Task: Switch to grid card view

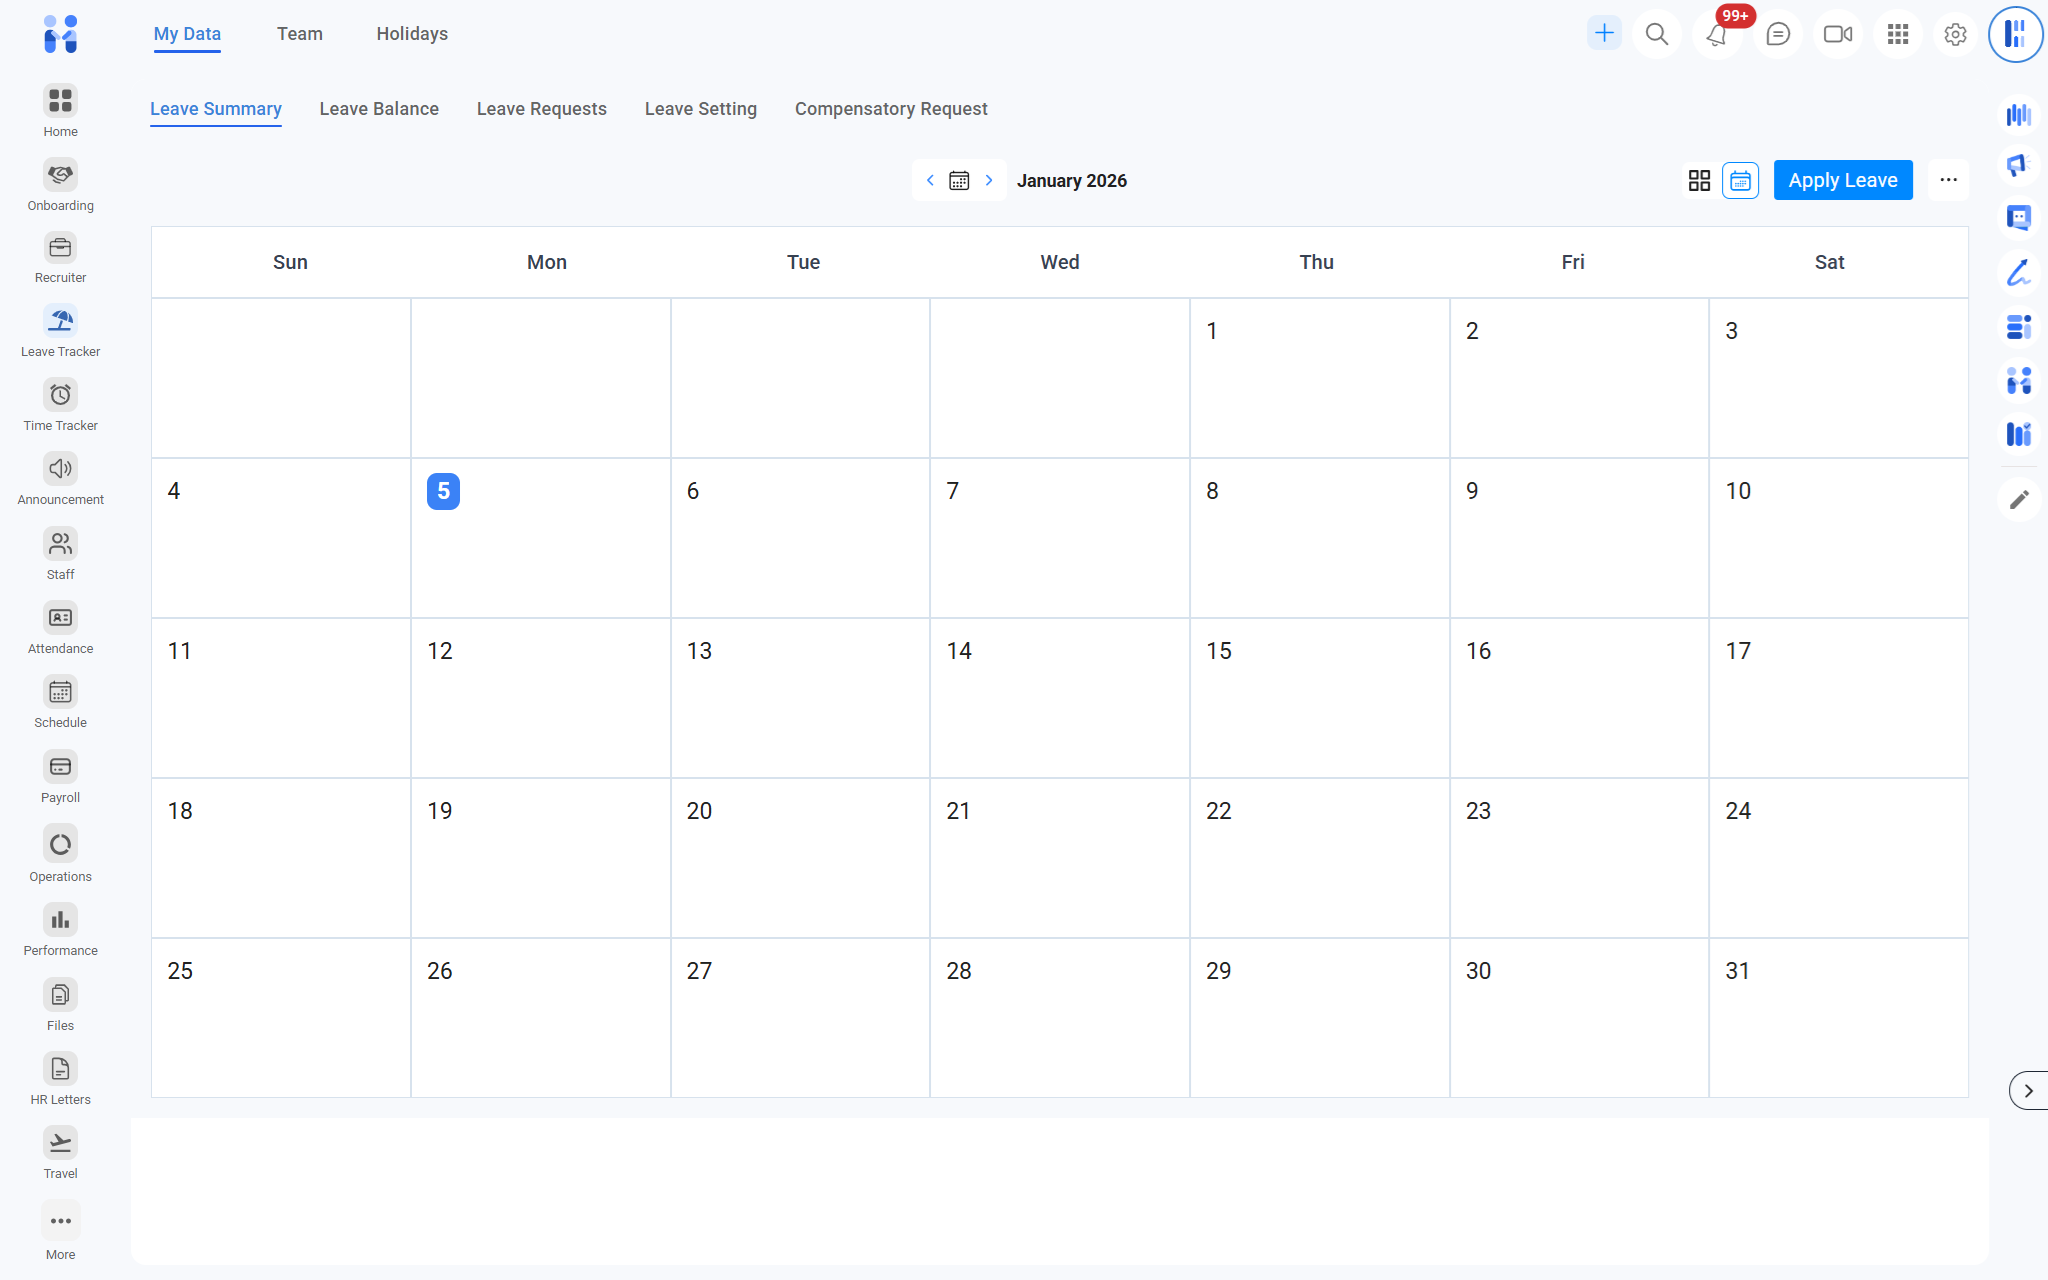Action: (x=1699, y=181)
